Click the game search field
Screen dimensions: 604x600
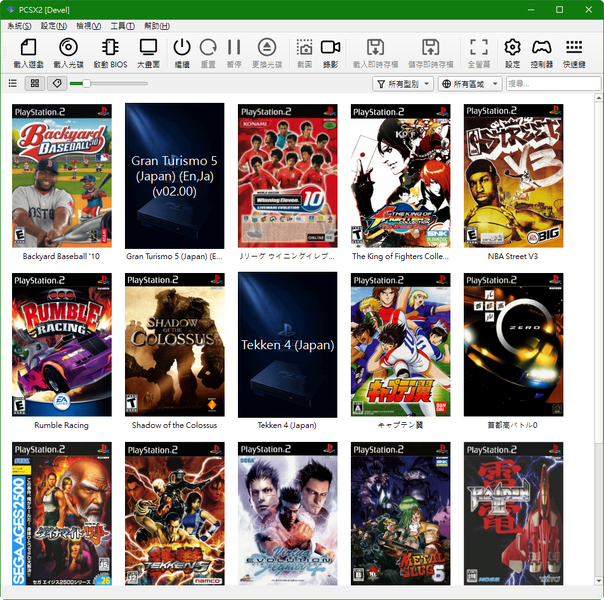(x=553, y=84)
